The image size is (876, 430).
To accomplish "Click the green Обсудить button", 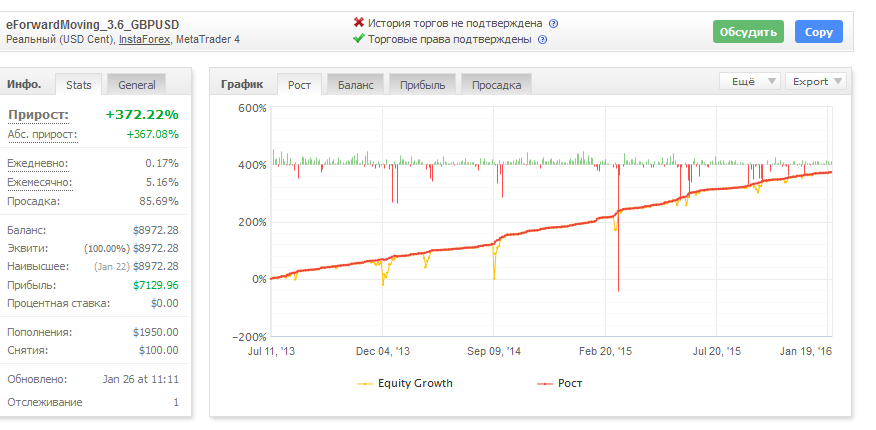I will point(748,32).
